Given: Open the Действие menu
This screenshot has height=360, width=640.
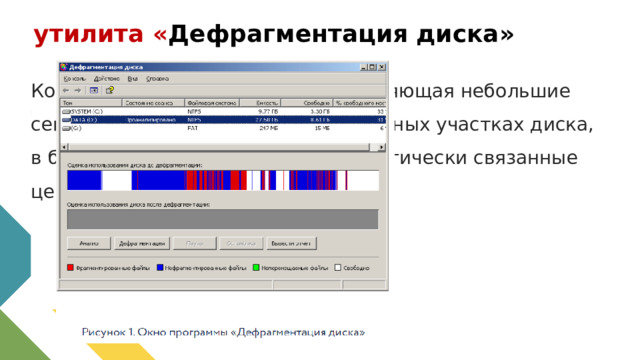Looking at the screenshot, I should pyautogui.click(x=107, y=79).
